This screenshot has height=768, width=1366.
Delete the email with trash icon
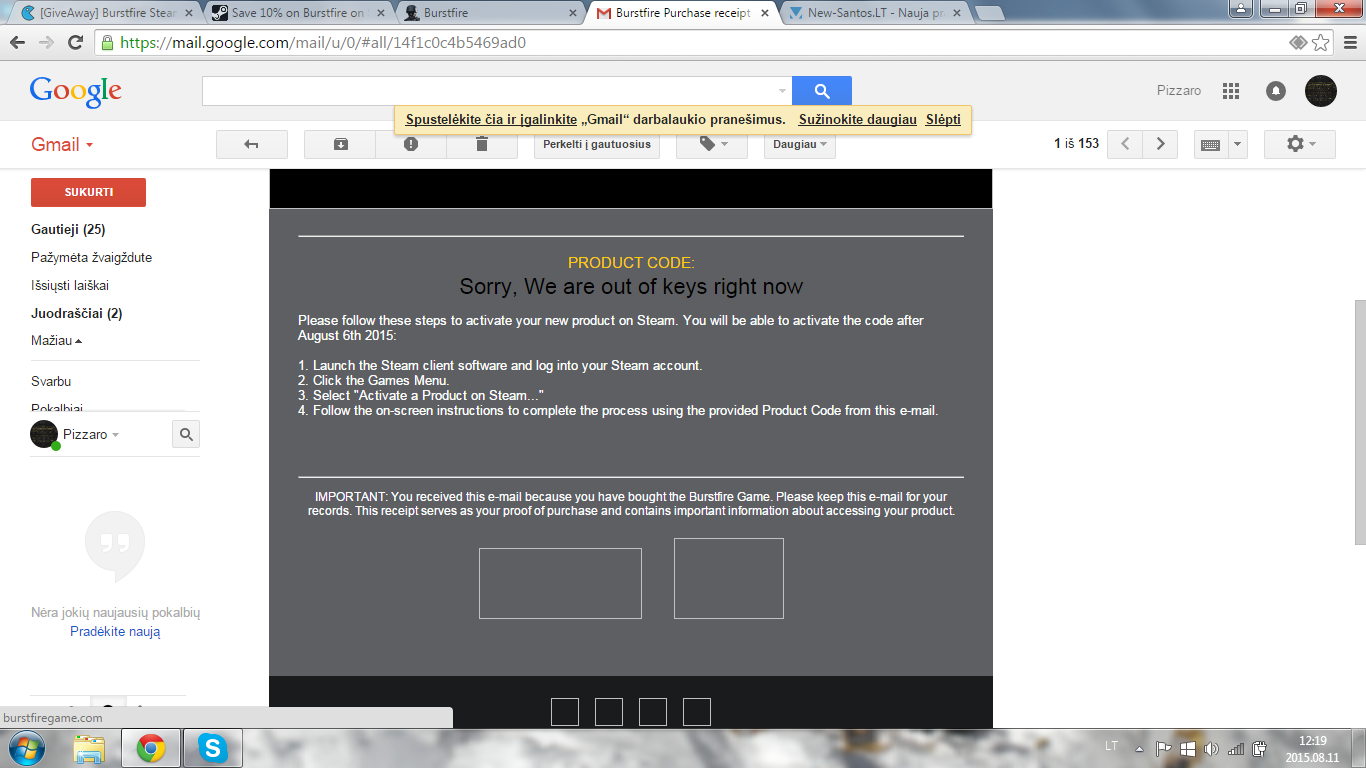point(482,144)
